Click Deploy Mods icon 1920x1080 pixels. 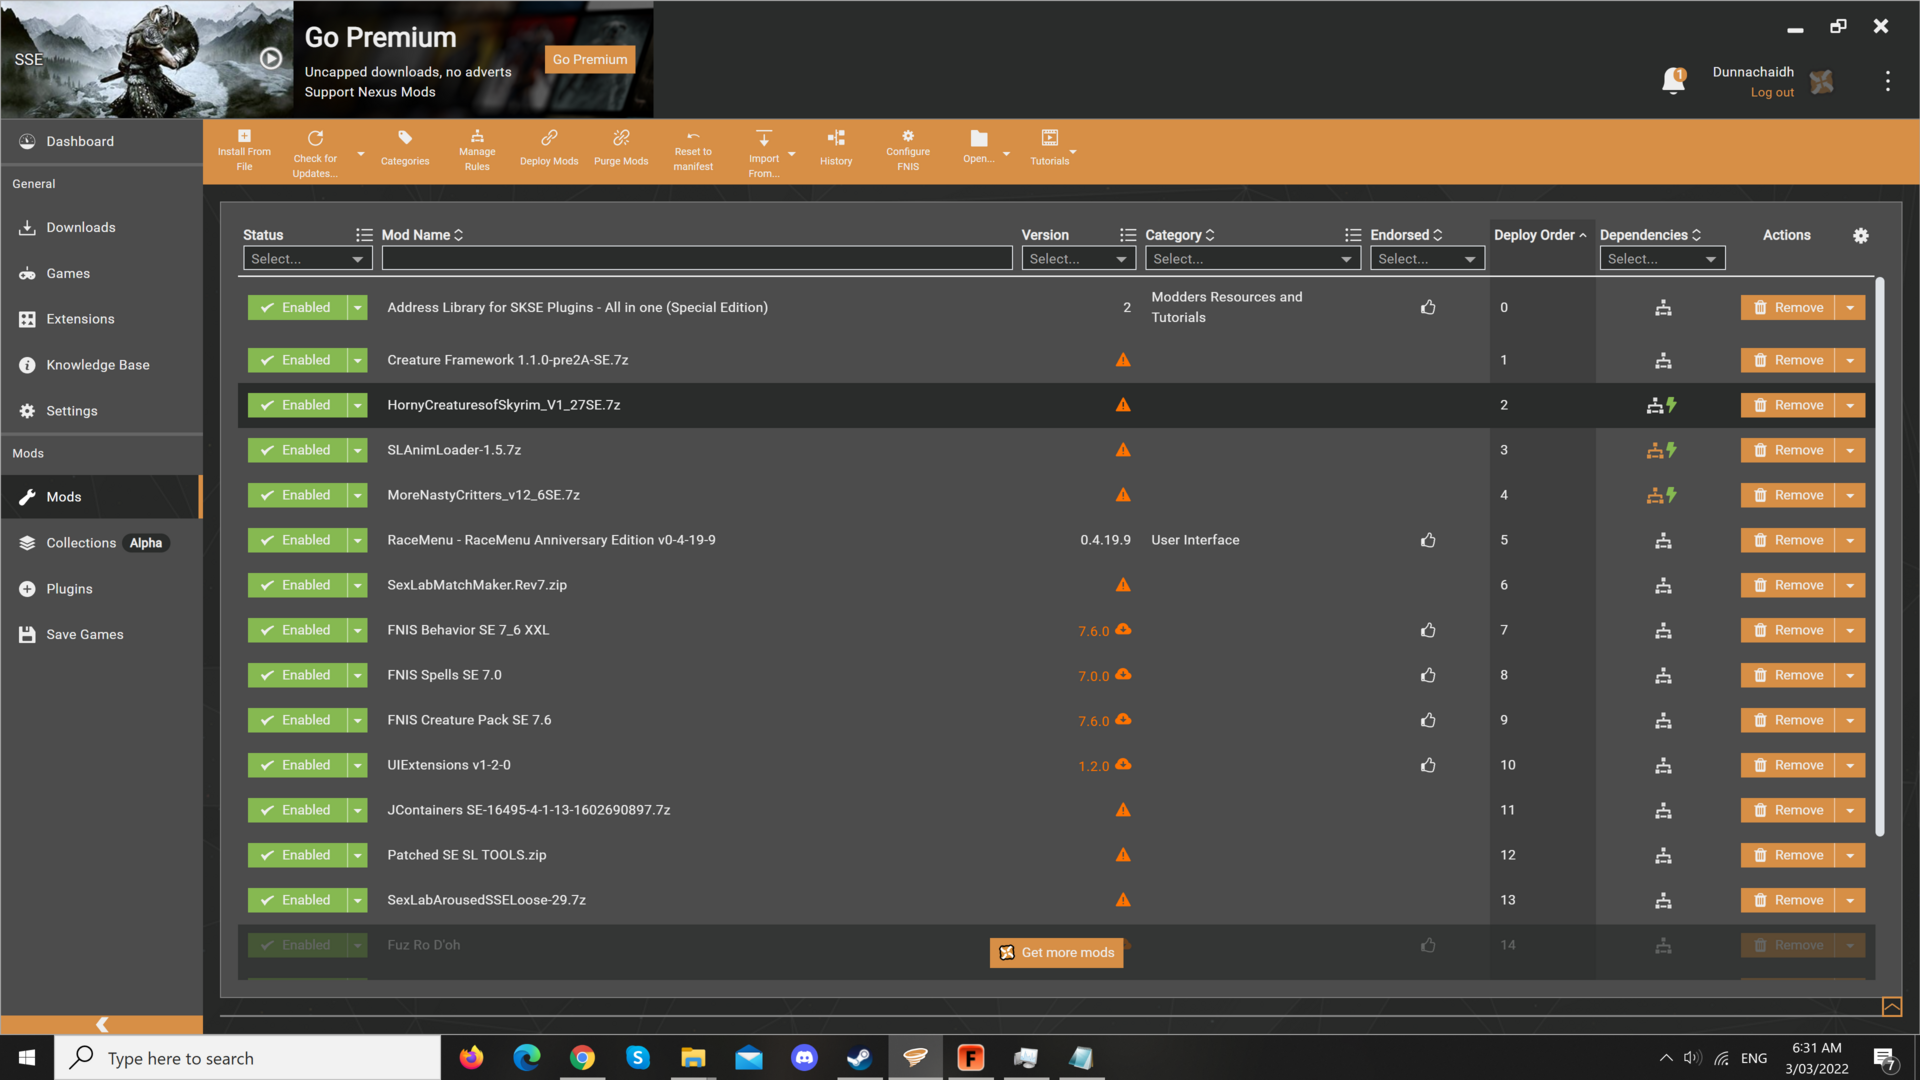pyautogui.click(x=549, y=138)
